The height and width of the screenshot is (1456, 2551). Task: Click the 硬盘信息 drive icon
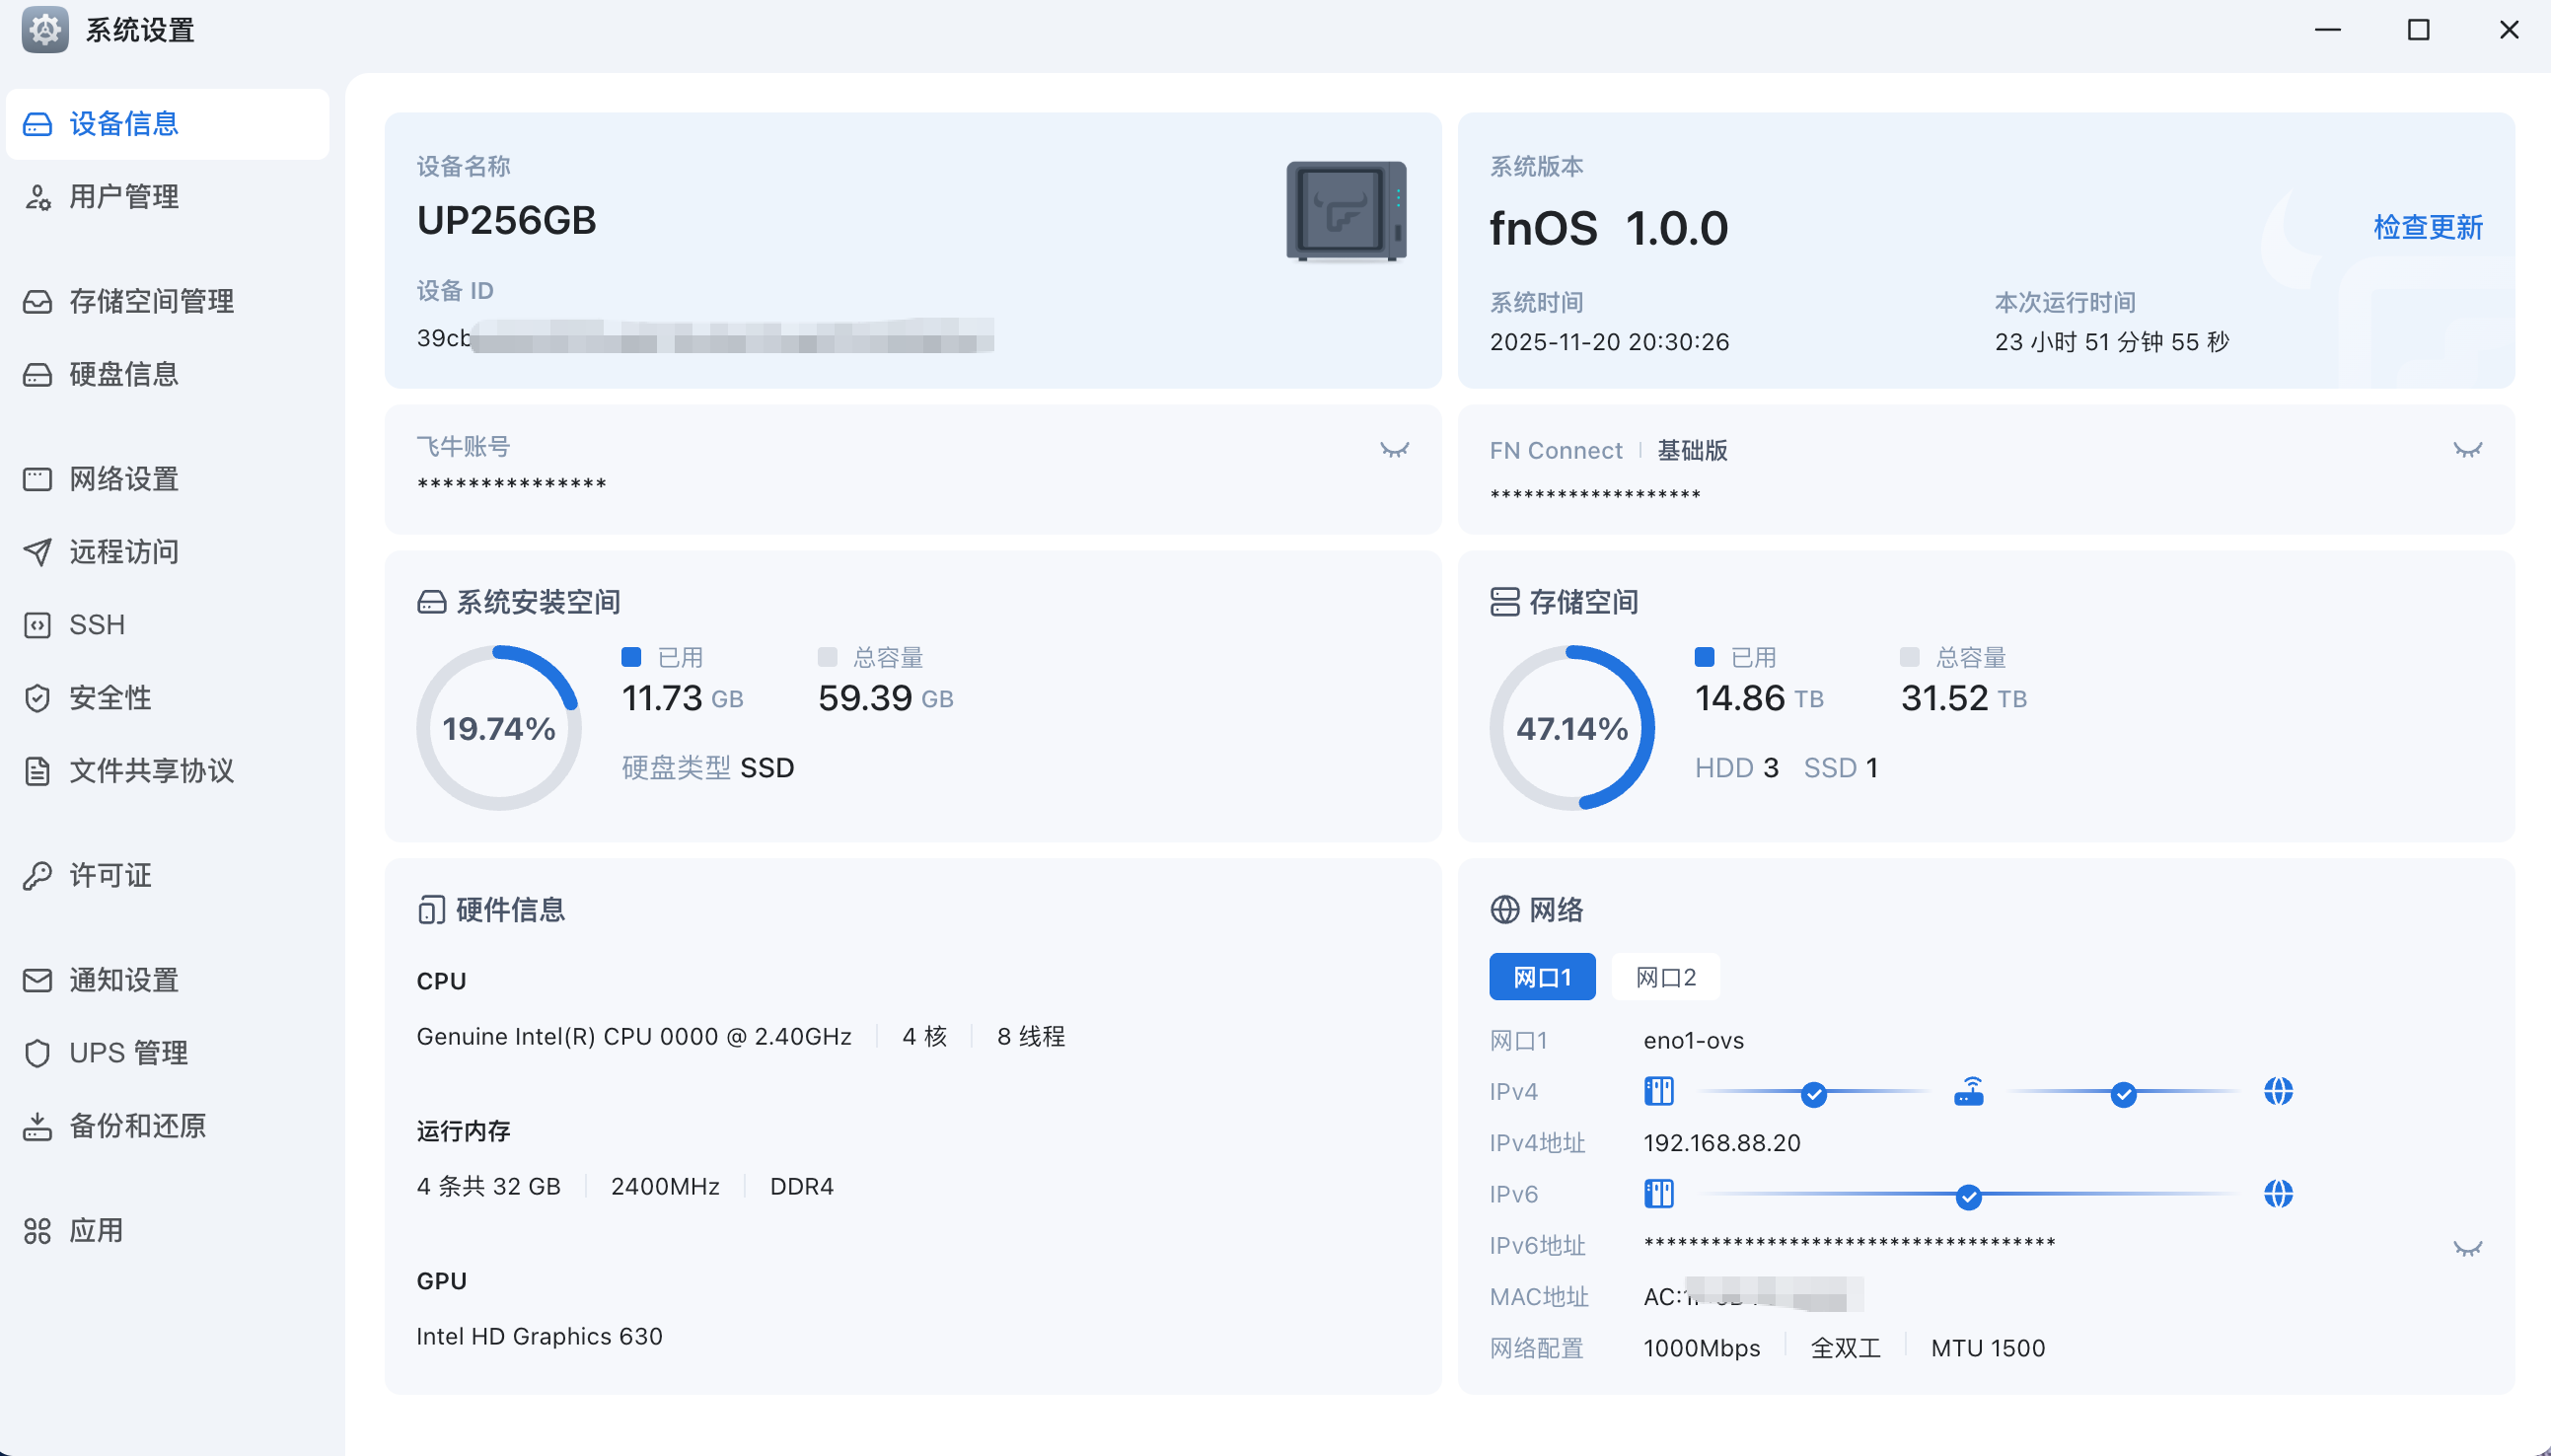coord(38,375)
